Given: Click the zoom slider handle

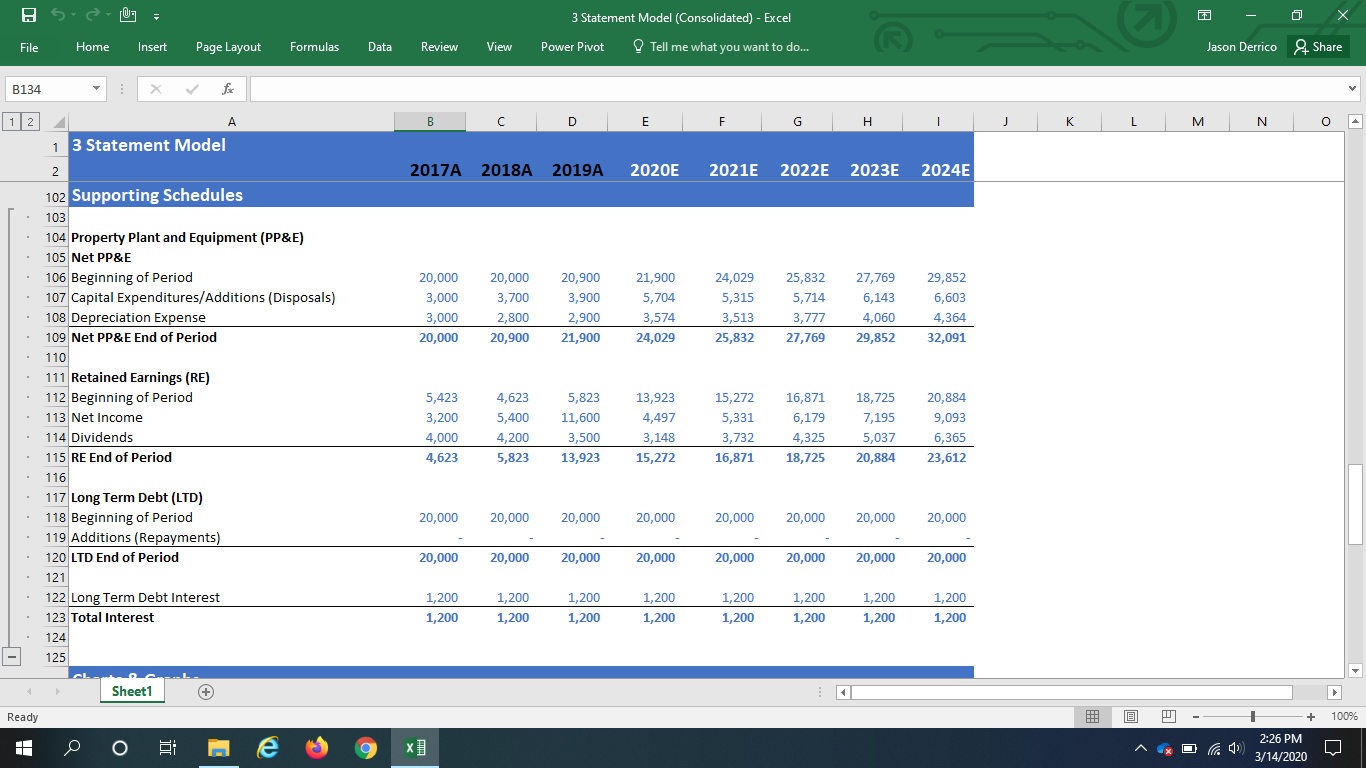Looking at the screenshot, I should (1252, 717).
